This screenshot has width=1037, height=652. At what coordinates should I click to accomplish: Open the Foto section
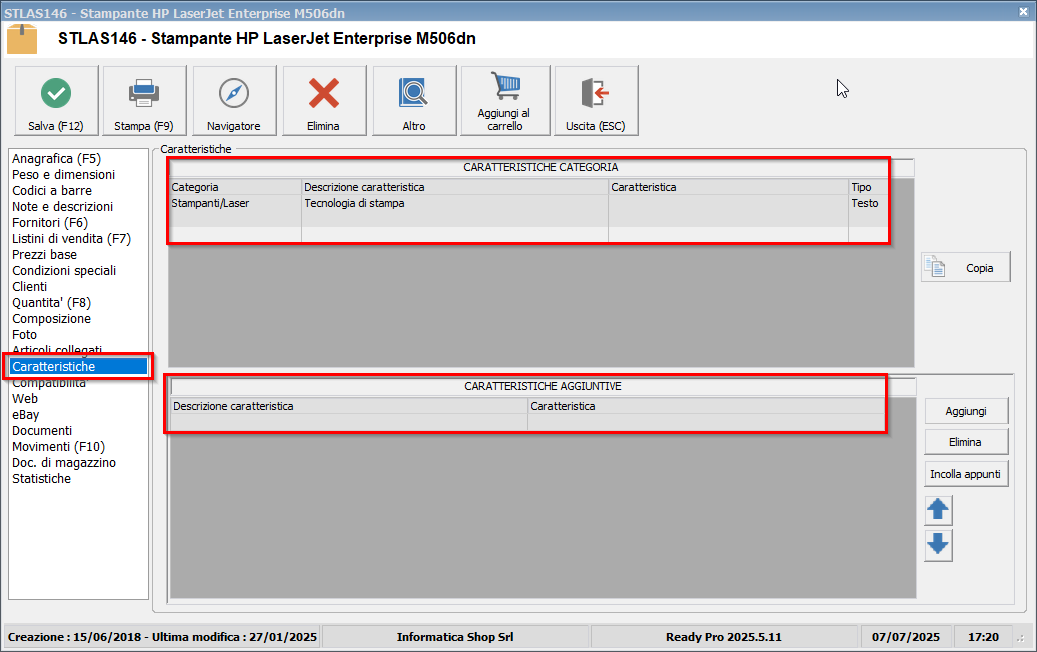[x=24, y=335]
